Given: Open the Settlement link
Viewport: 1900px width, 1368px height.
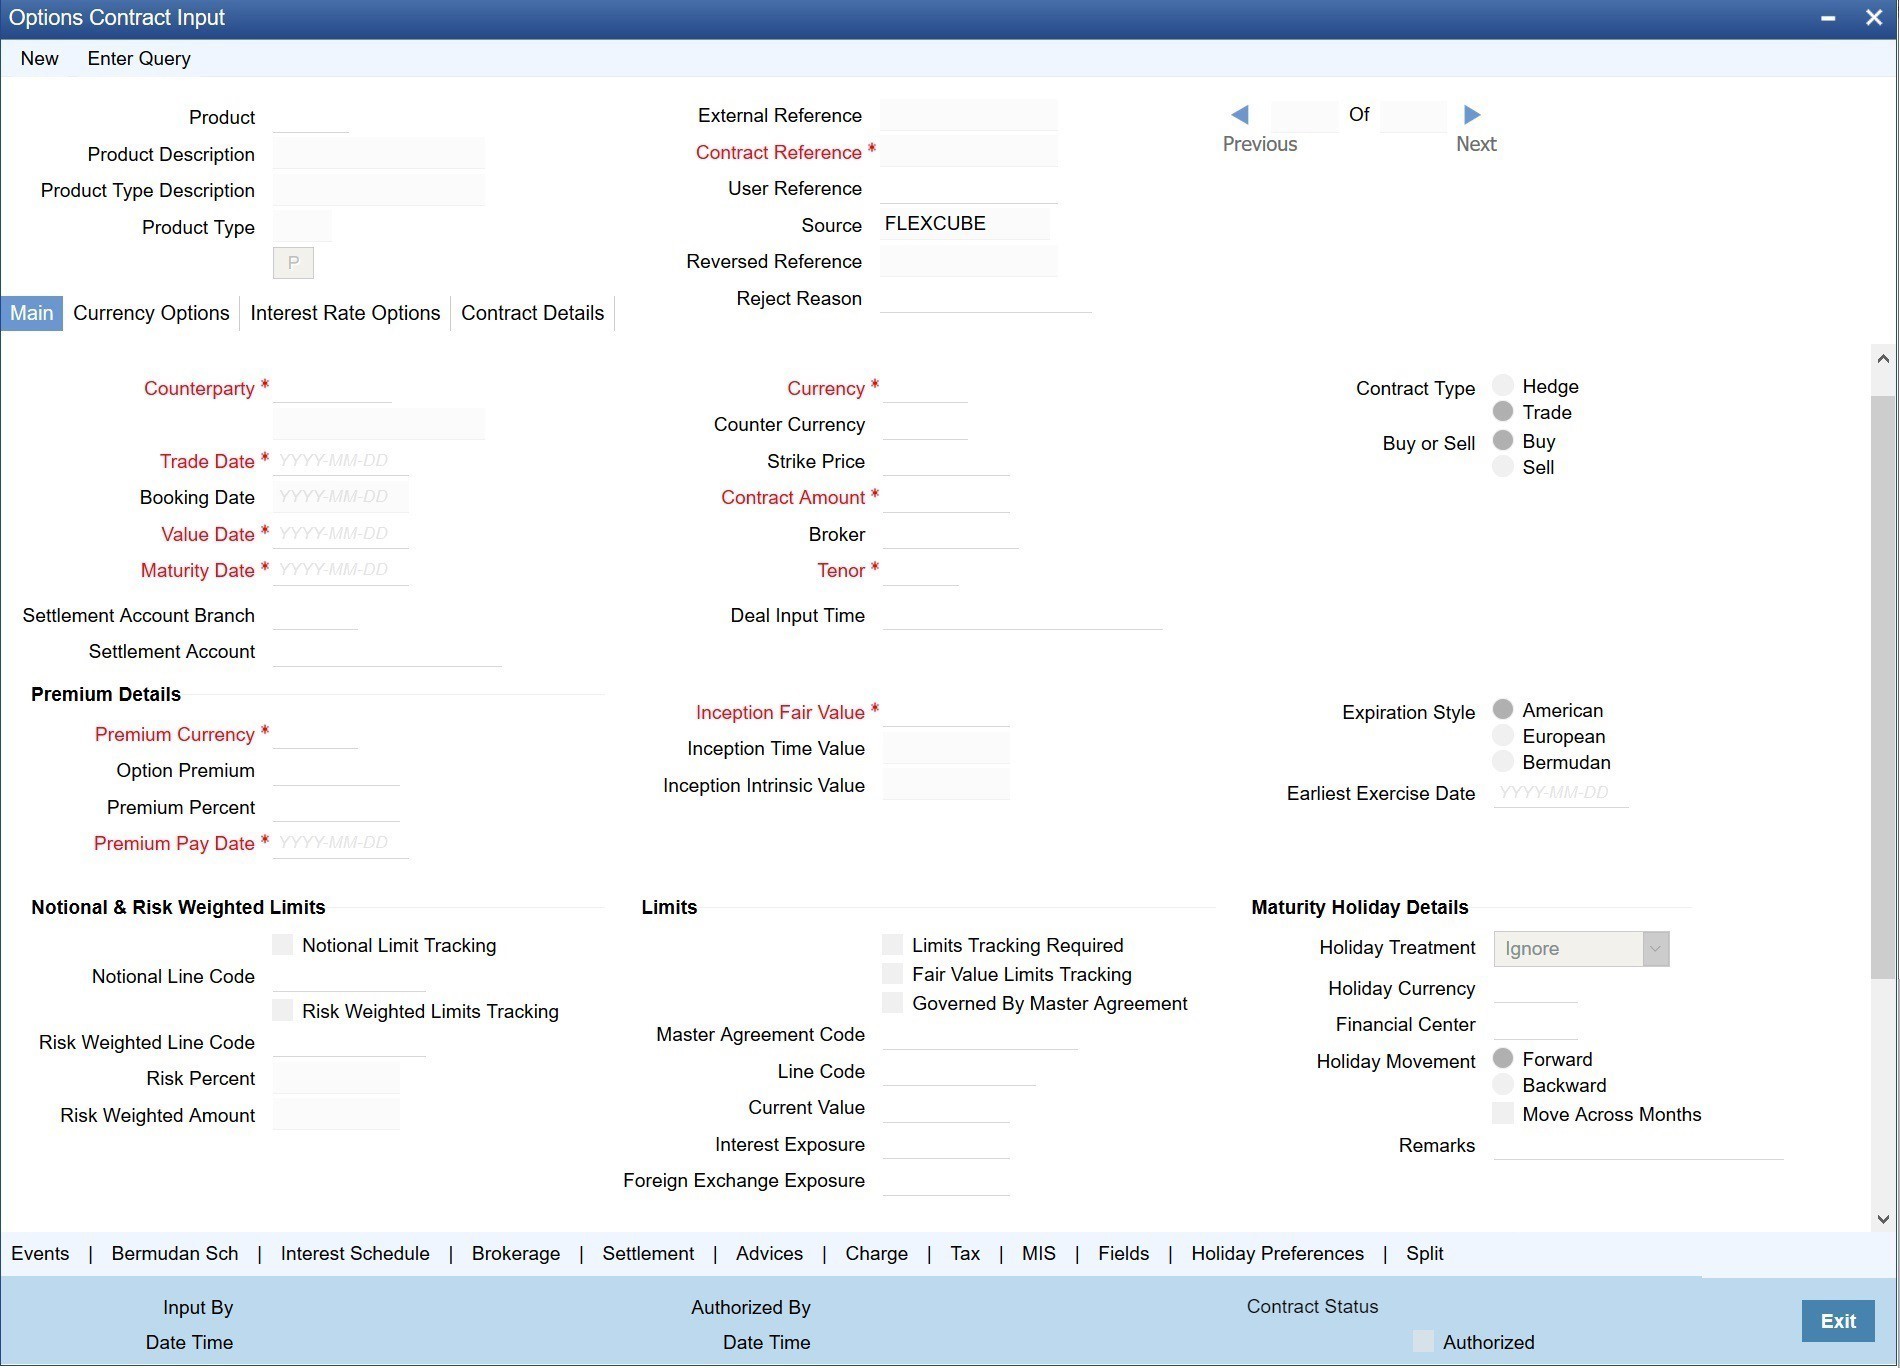Looking at the screenshot, I should coord(648,1253).
